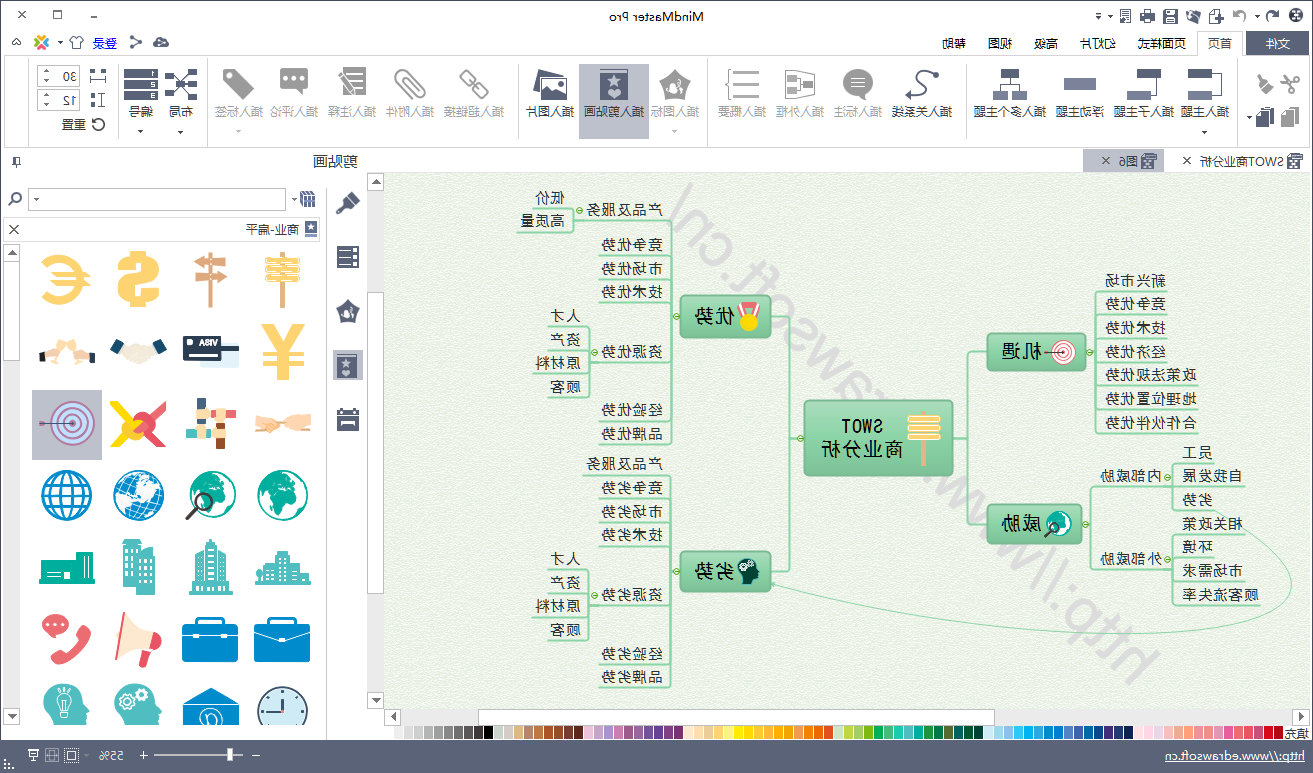Pick the black swatch in fill palette

pos(488,733)
